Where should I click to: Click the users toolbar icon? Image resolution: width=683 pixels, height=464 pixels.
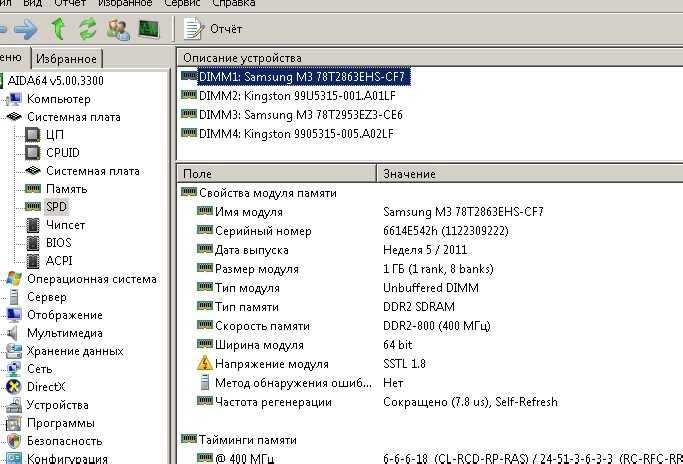tap(118, 30)
